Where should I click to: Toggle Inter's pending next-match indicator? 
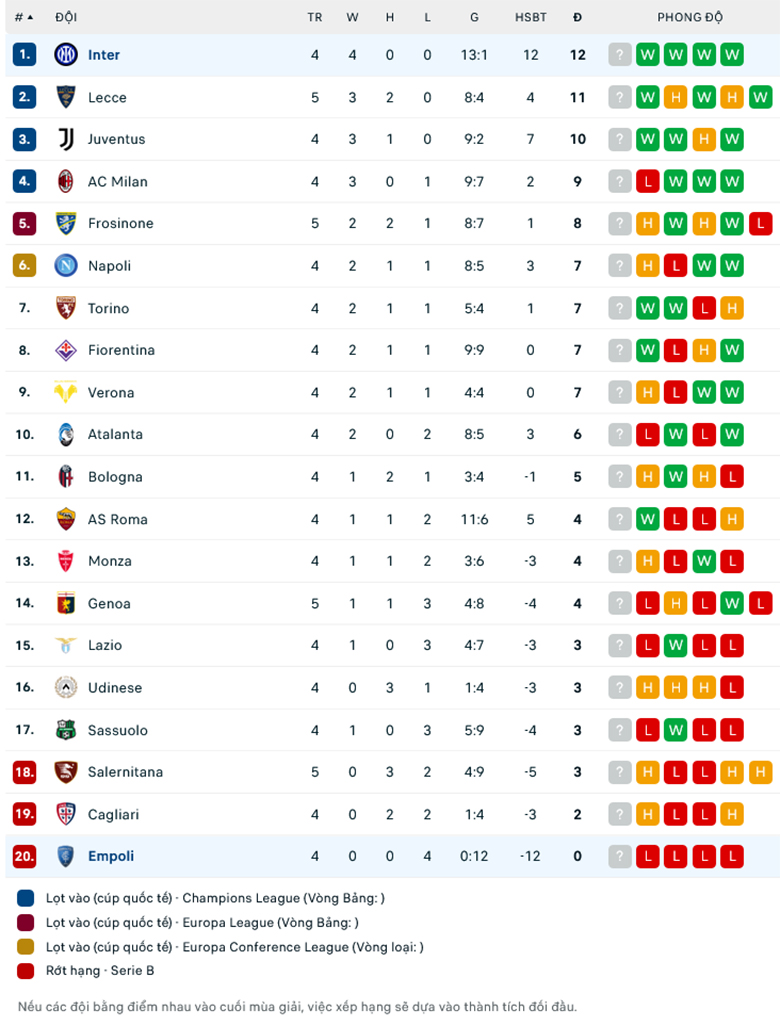pyautogui.click(x=621, y=55)
